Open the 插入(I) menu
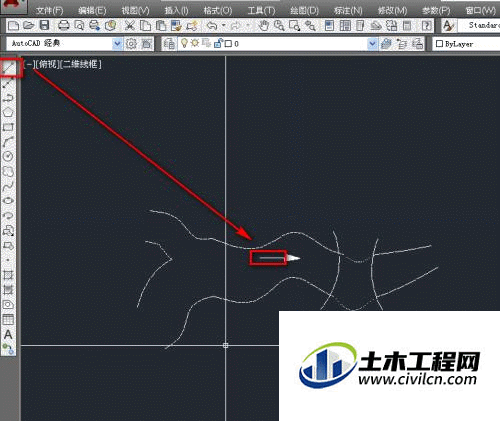Viewport: 500px width, 421px height. click(x=176, y=11)
